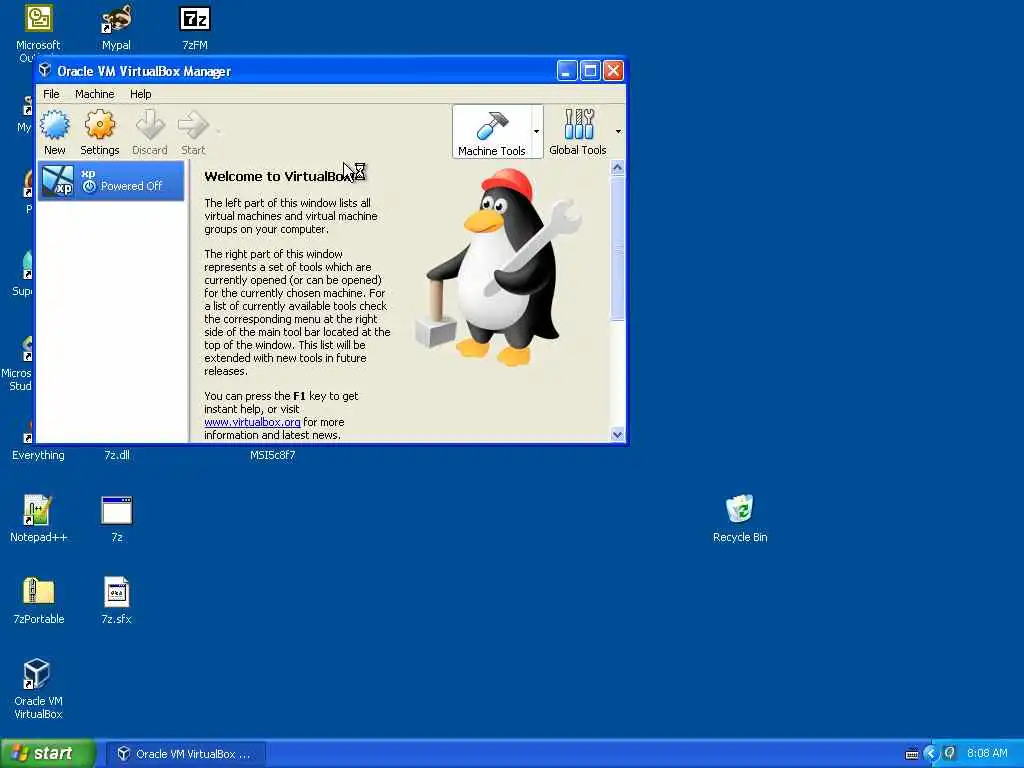Expand the Global Tools dropdown arrow
The width and height of the screenshot is (1024, 768).
click(618, 132)
